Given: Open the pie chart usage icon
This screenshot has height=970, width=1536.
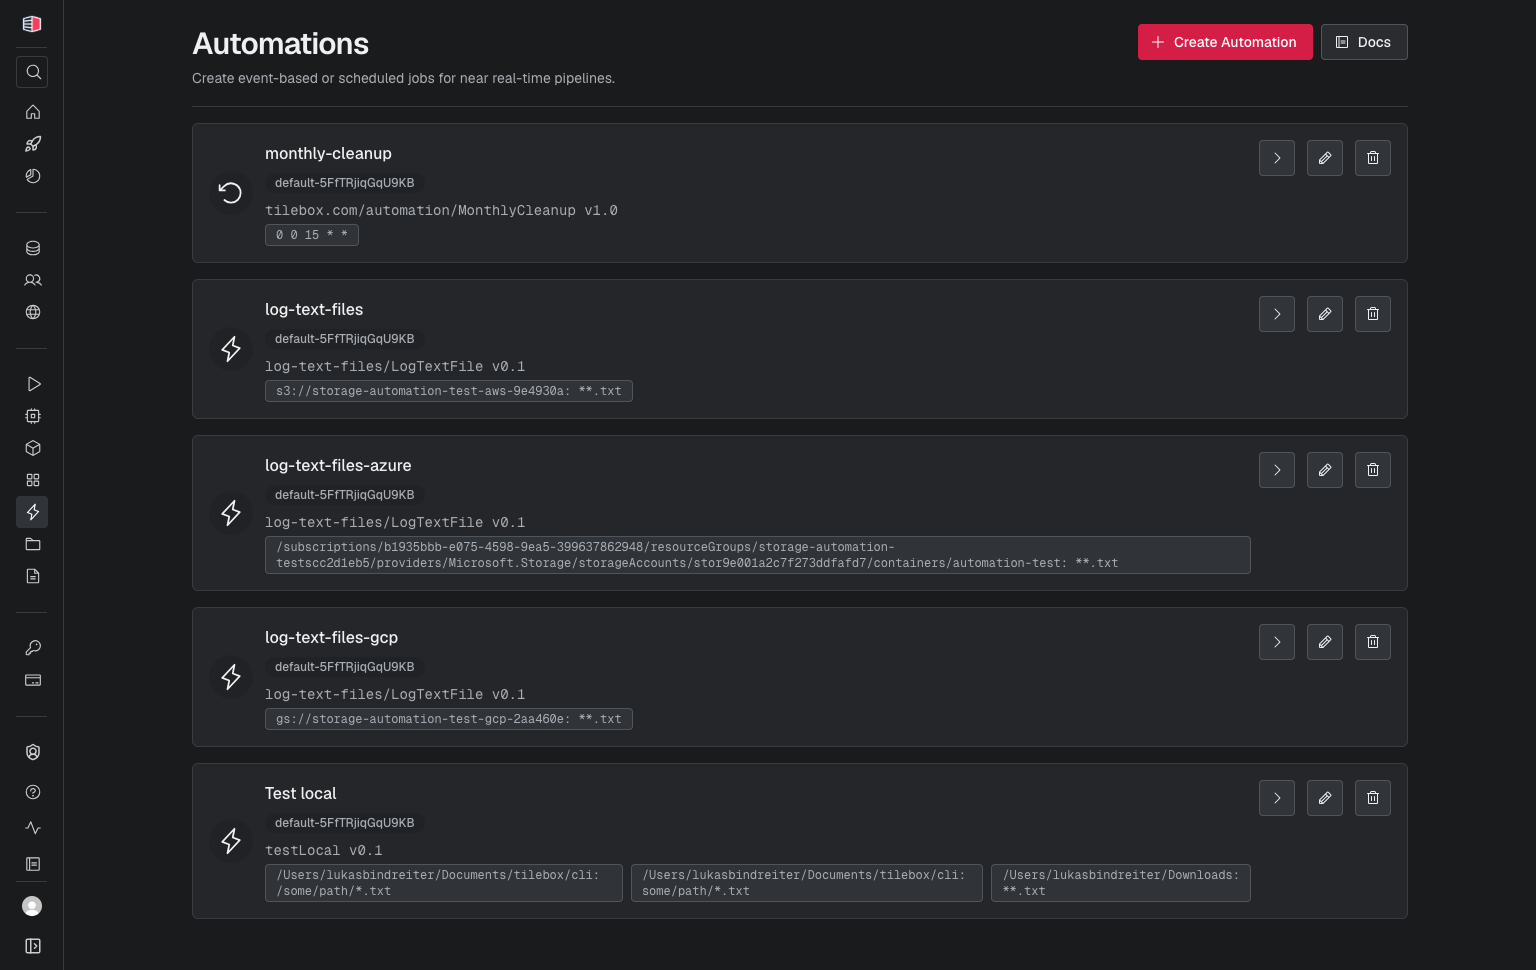Looking at the screenshot, I should 32,176.
